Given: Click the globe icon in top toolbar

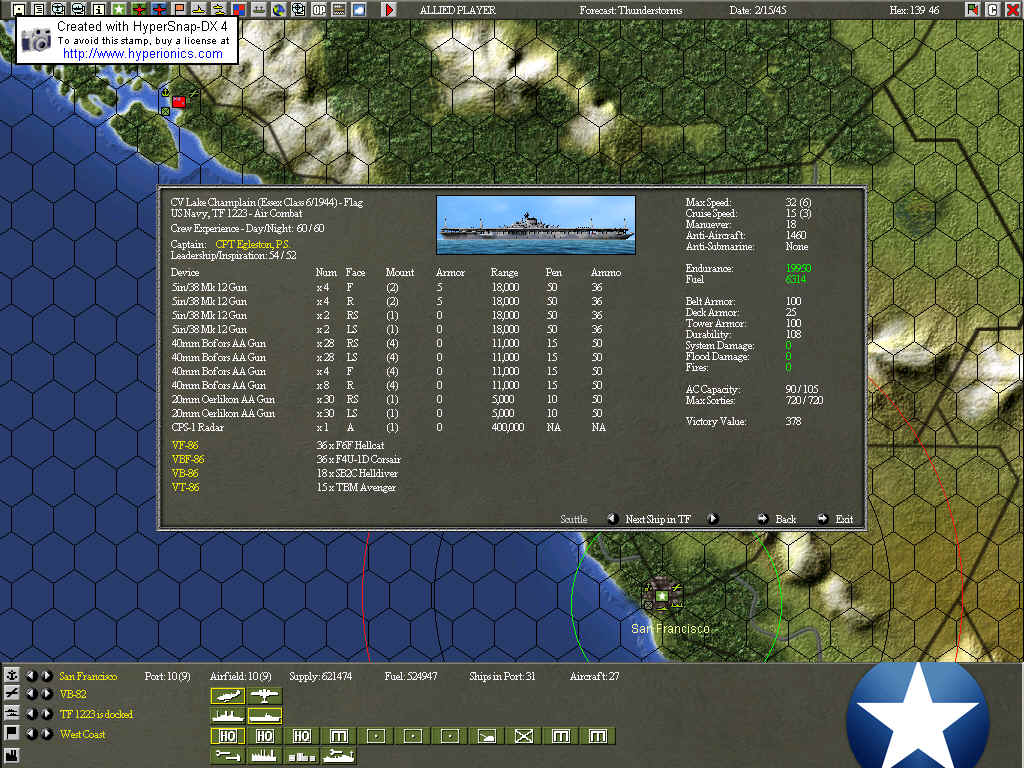Looking at the screenshot, I should point(279,9).
